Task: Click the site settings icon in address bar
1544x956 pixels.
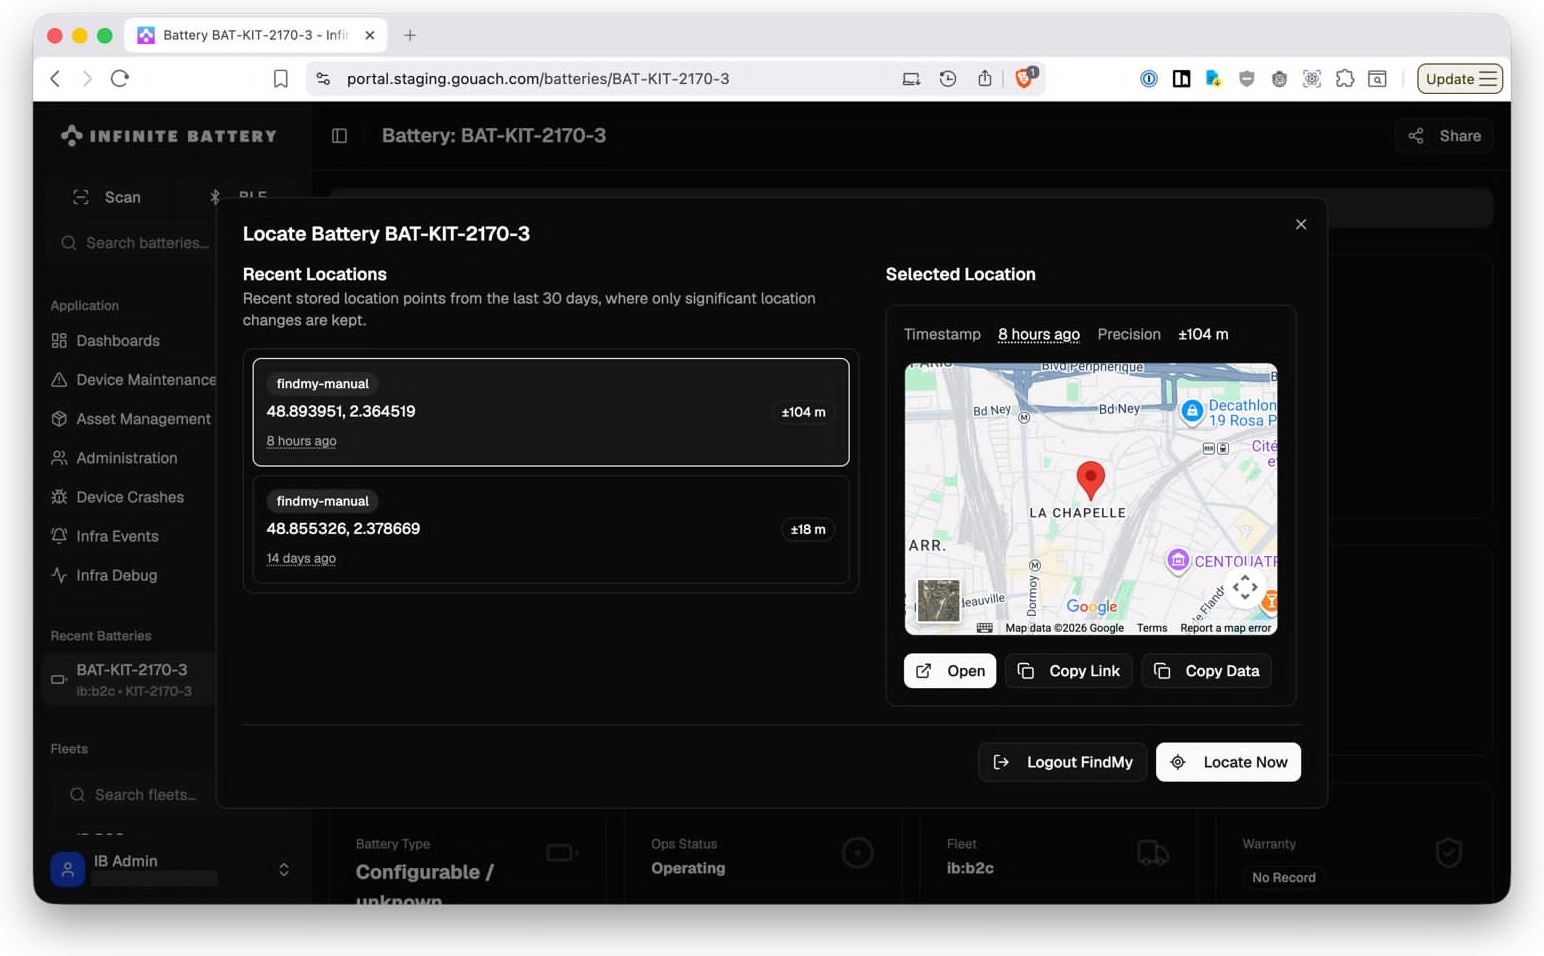Action: (x=323, y=79)
